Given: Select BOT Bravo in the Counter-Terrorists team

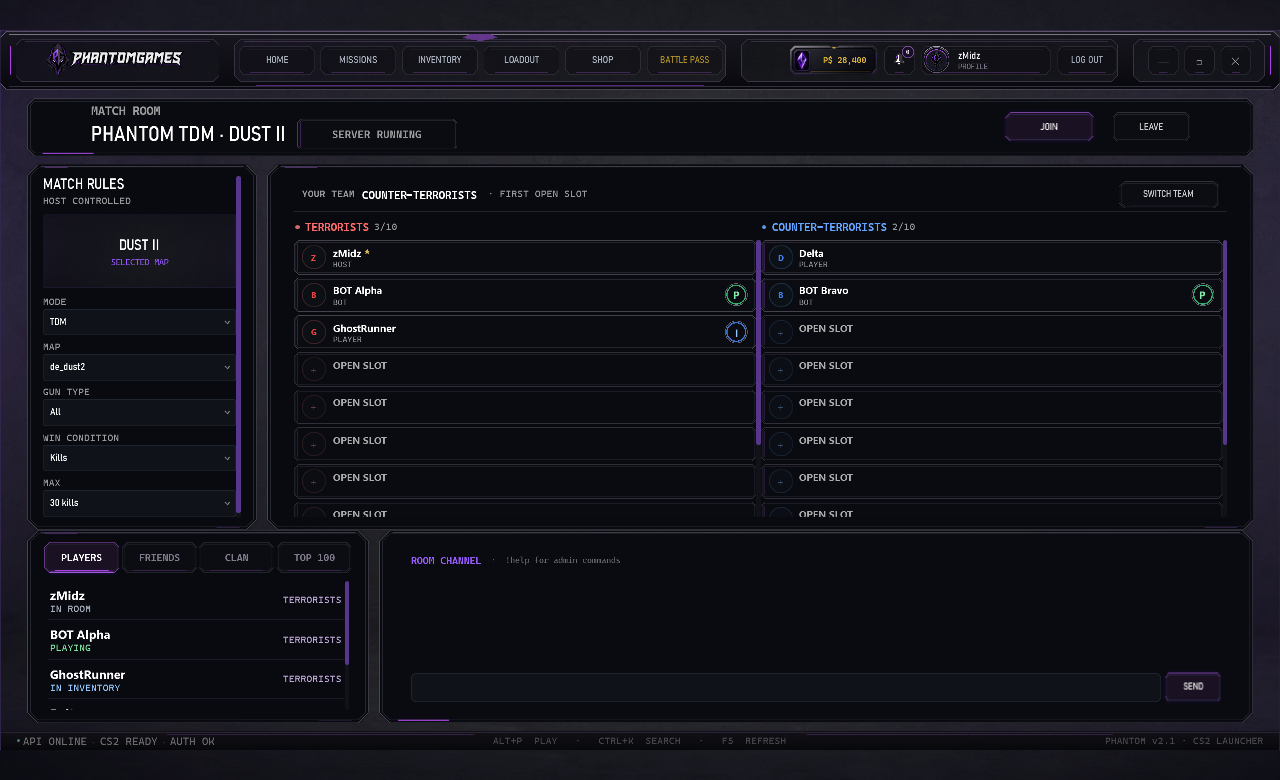Looking at the screenshot, I should pos(992,295).
